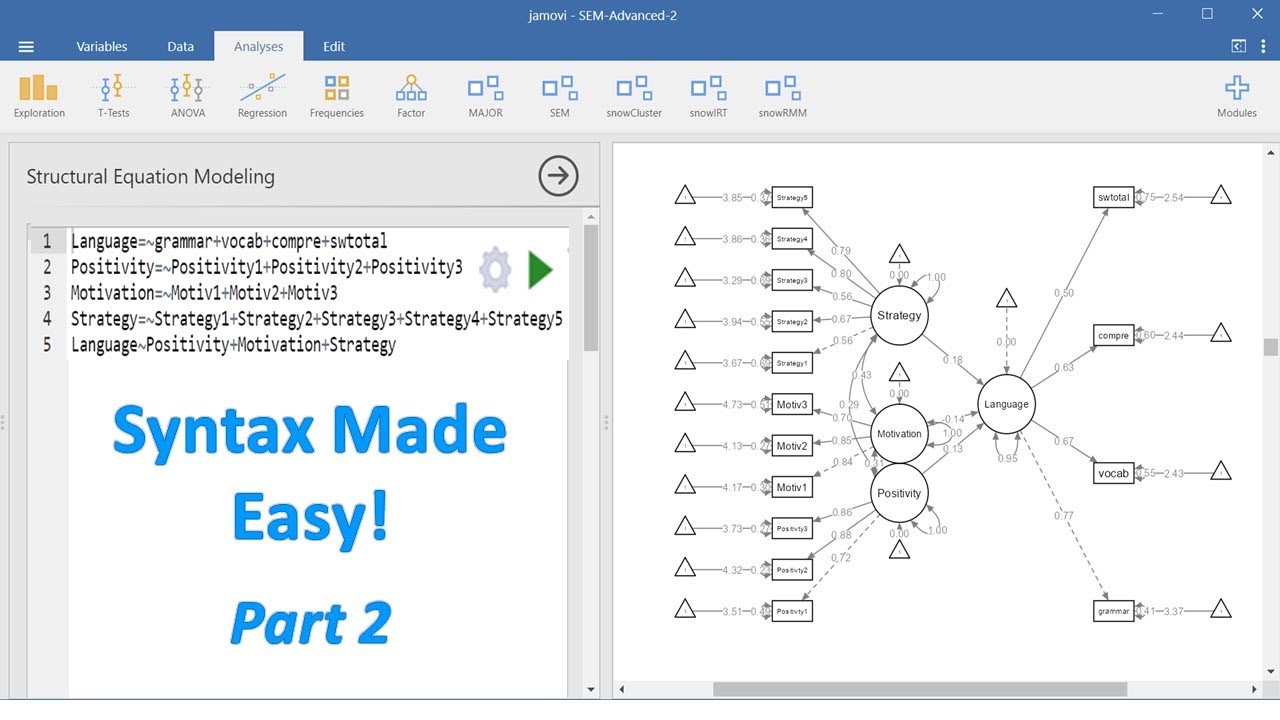Open the snowCluster module menu
Viewport: 1280px width, 720px height.
click(x=634, y=96)
